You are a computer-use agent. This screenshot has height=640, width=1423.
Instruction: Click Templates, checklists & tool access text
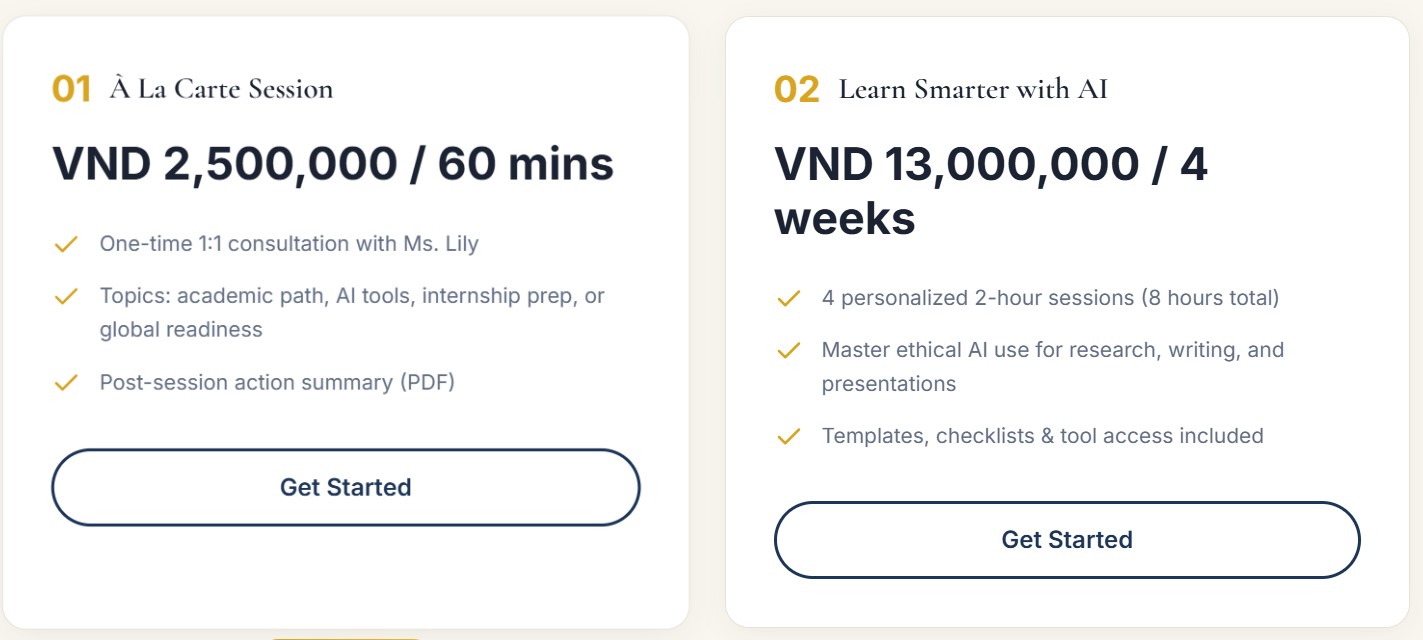point(1042,436)
